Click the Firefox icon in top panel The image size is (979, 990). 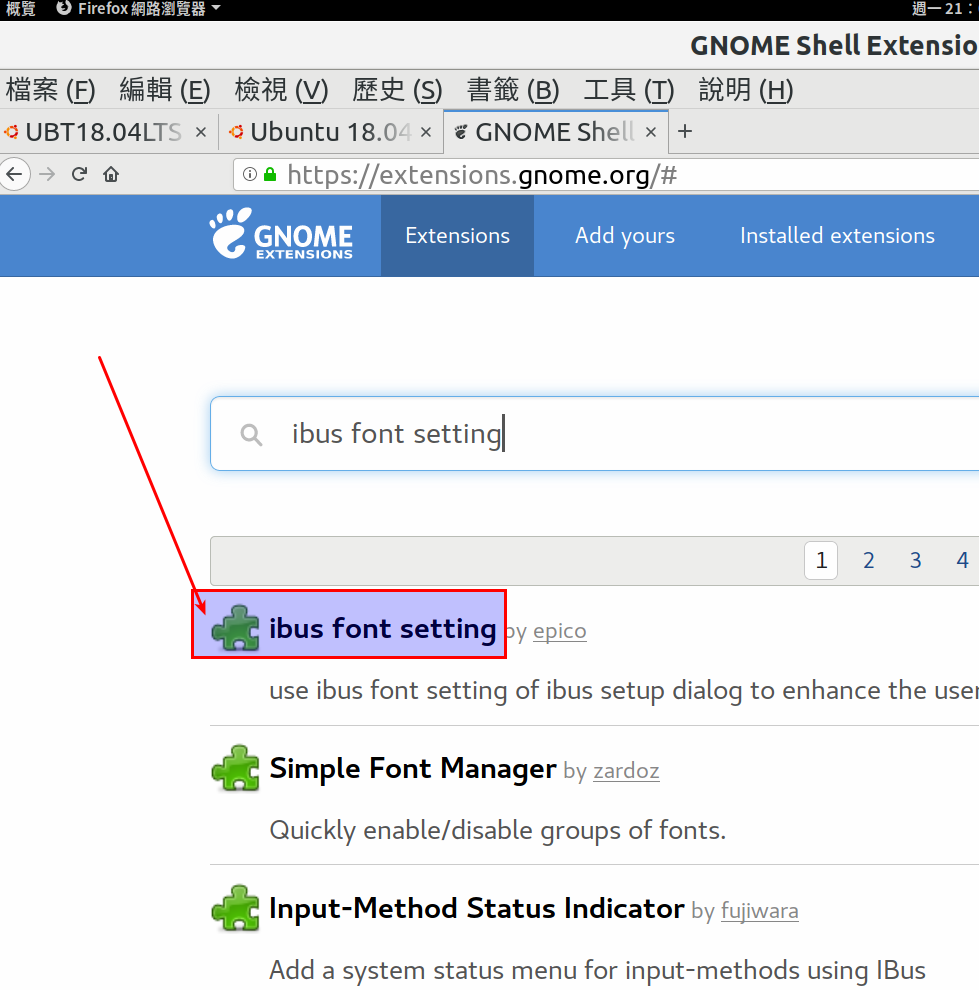click(64, 8)
